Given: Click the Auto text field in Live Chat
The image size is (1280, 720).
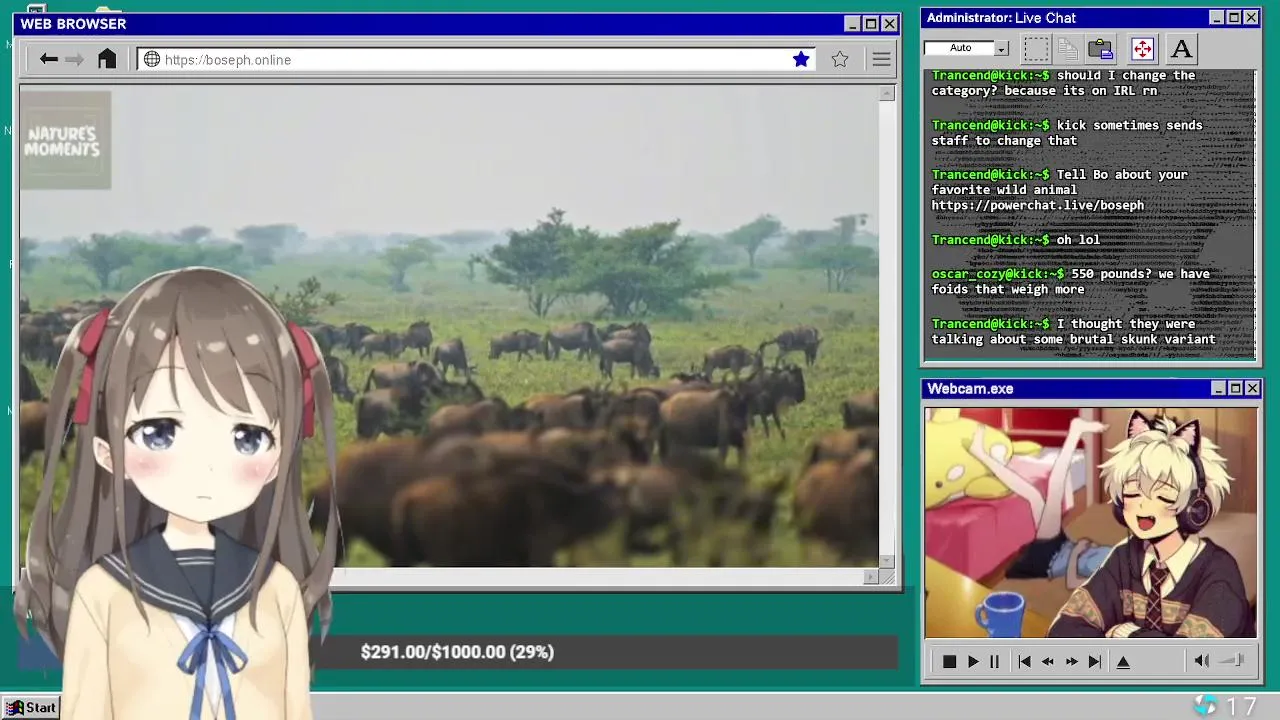Looking at the screenshot, I should pyautogui.click(x=960, y=48).
